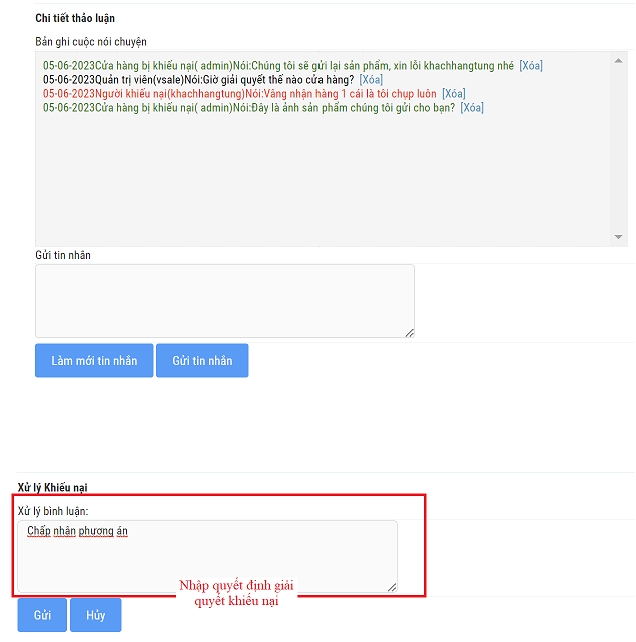The image size is (636, 642).
Task: Click the chat log scroll down arrow
Action: (x=618, y=237)
